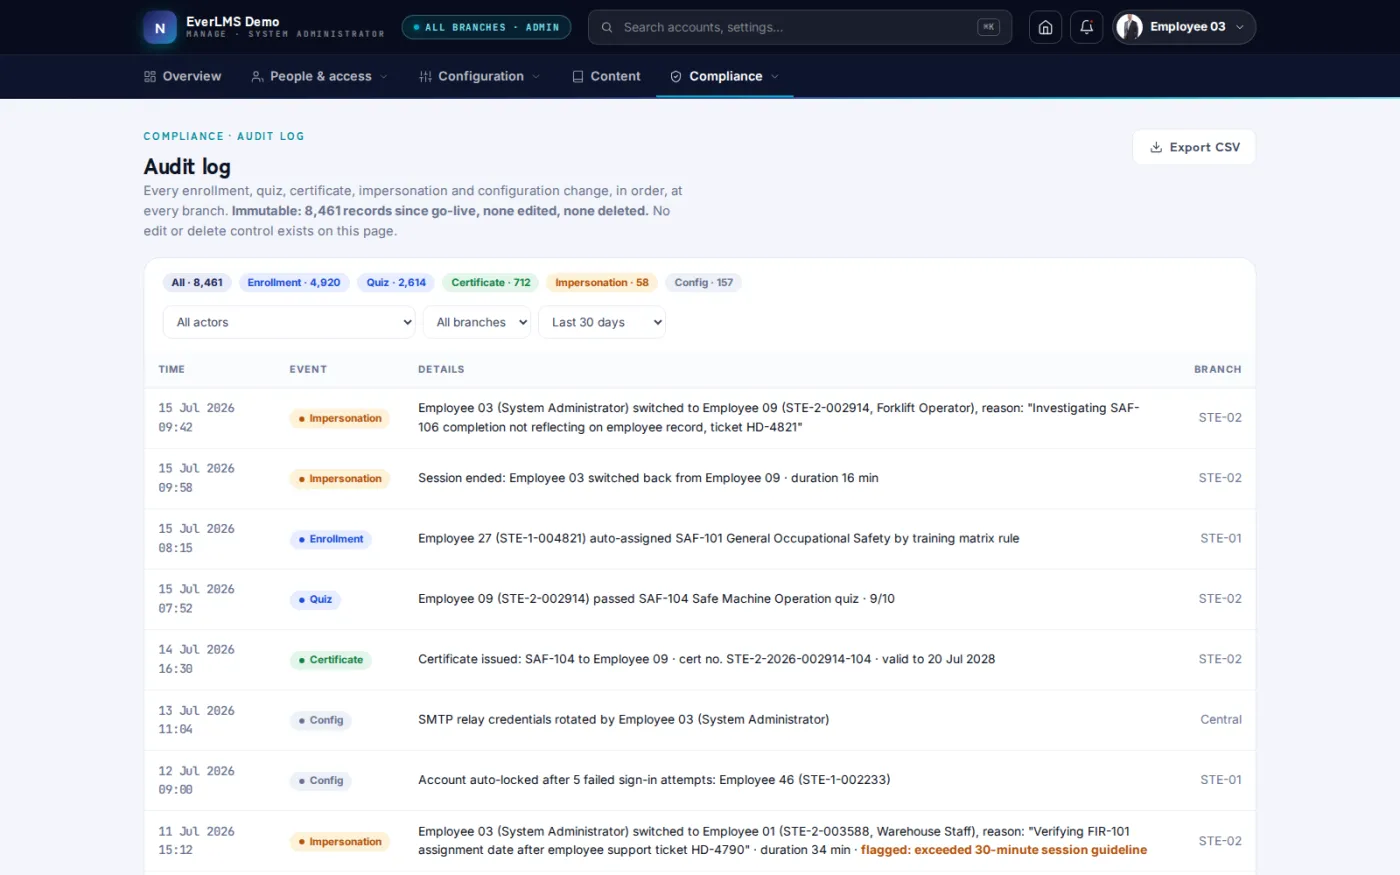This screenshot has height=875, width=1400.
Task: Open the notifications bell
Action: tap(1087, 27)
